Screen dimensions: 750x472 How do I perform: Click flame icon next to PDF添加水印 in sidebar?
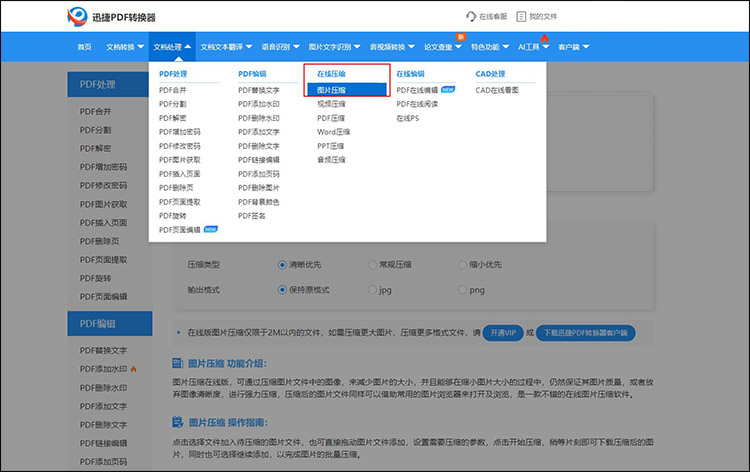tap(133, 369)
